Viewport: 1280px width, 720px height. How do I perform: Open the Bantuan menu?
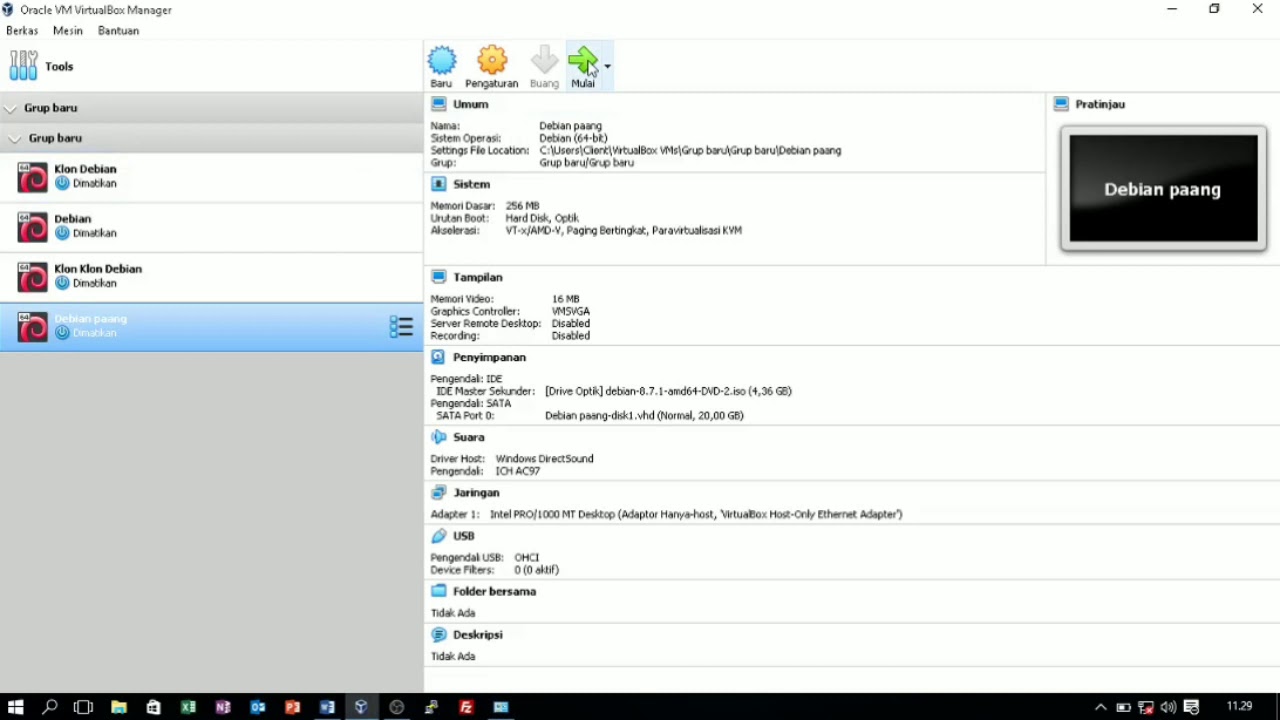coord(118,31)
